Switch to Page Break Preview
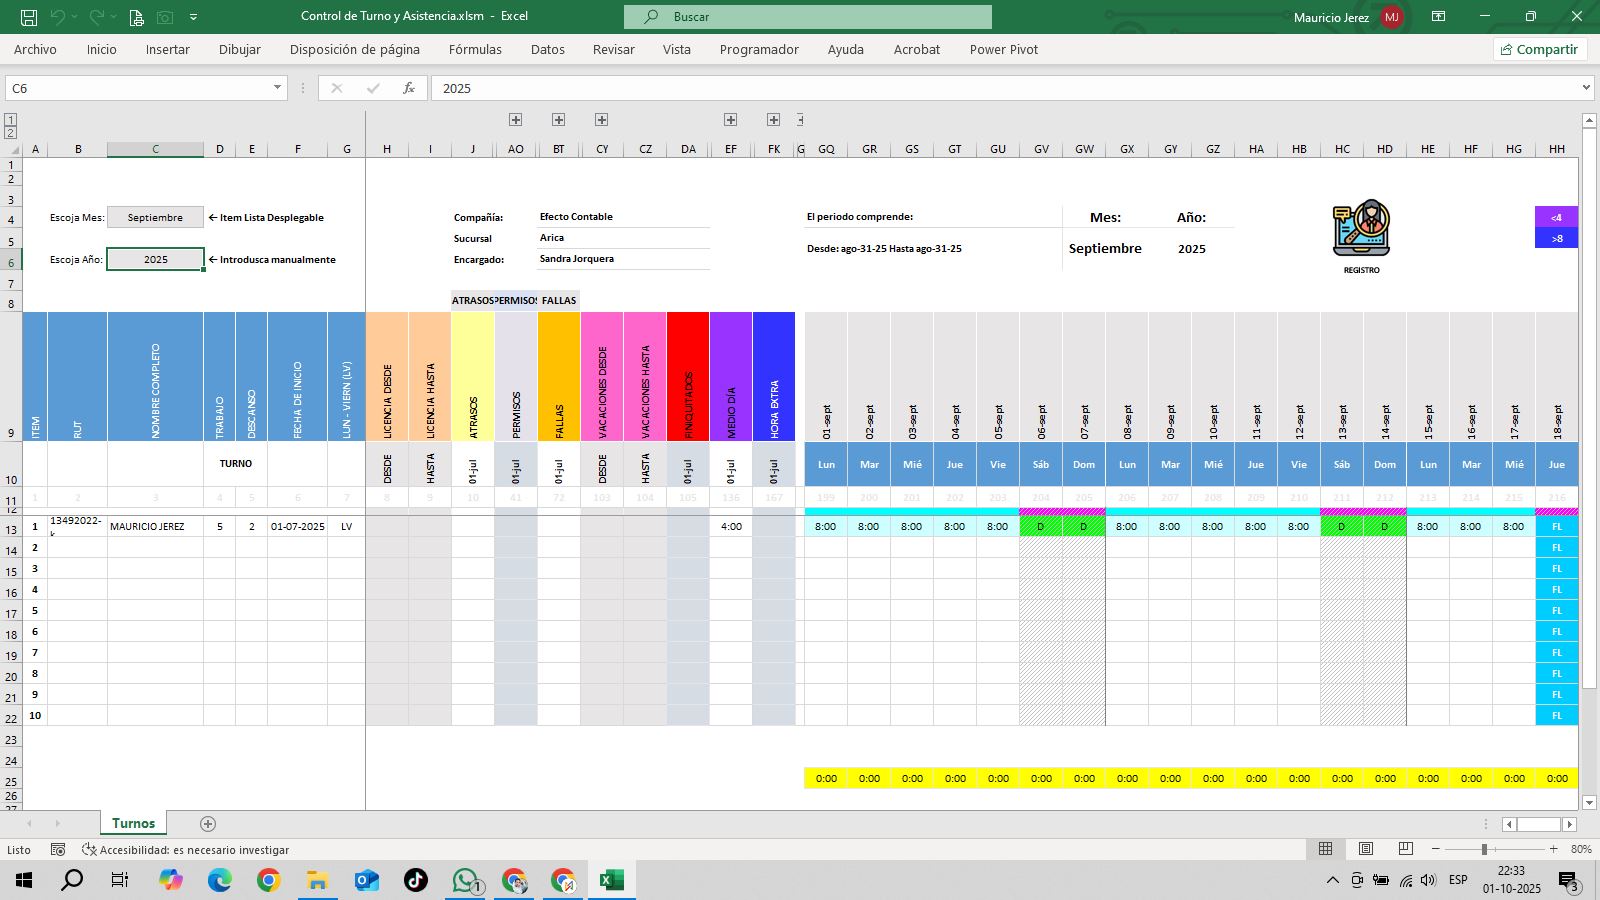The width and height of the screenshot is (1600, 900). [x=1405, y=849]
